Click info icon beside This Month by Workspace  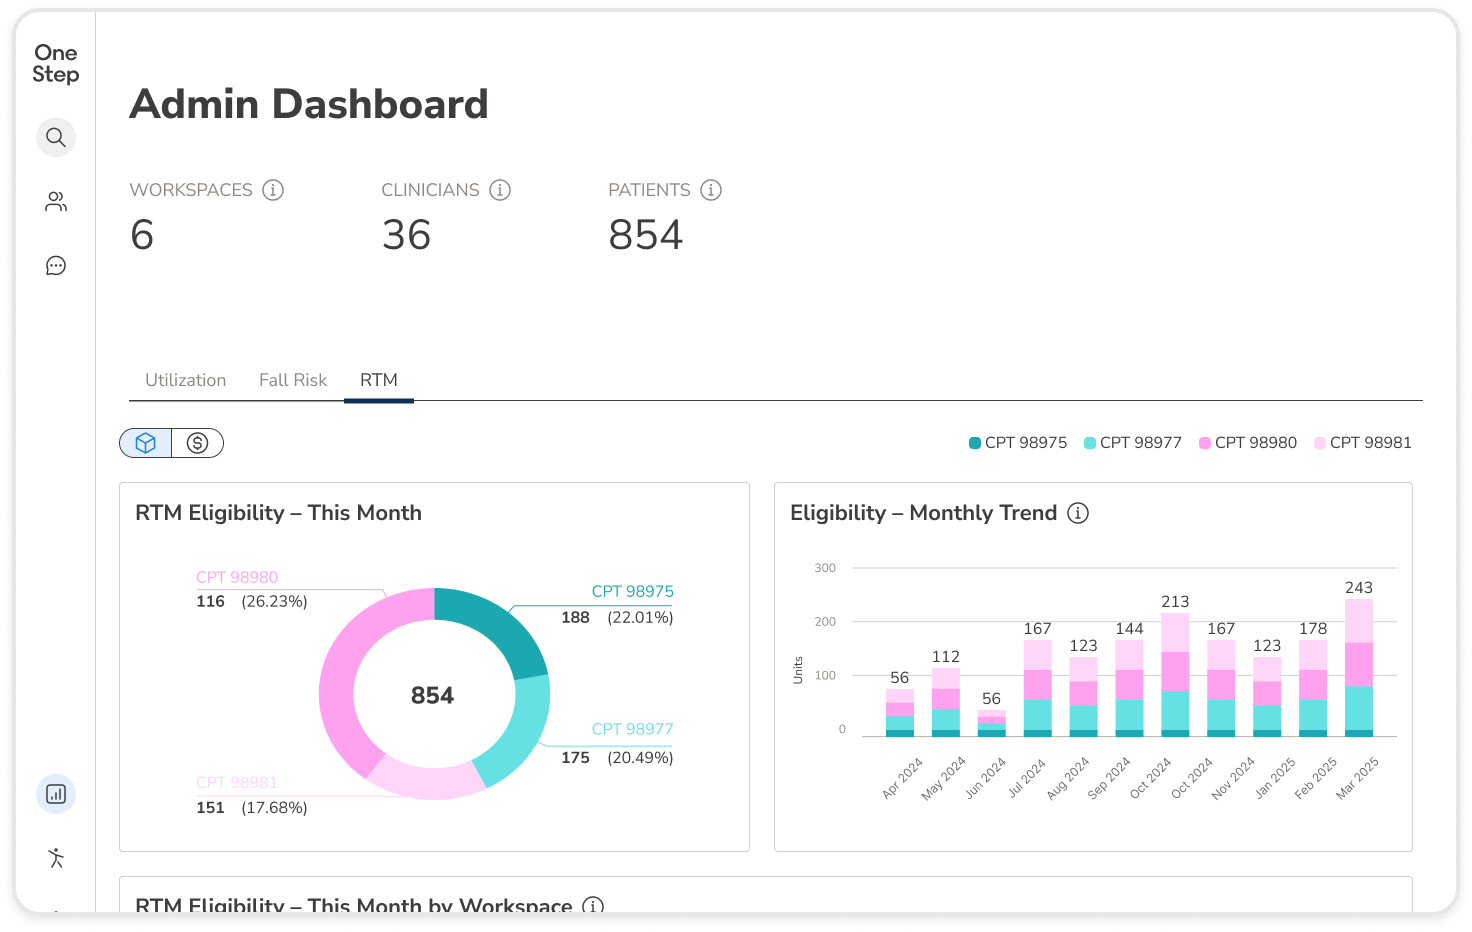[x=593, y=905]
